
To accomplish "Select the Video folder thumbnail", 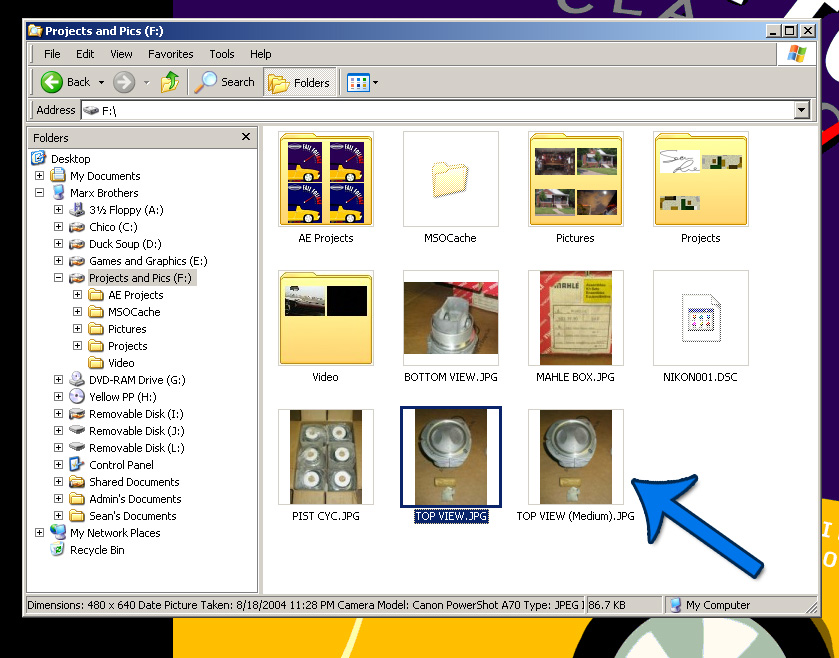I will (x=326, y=318).
